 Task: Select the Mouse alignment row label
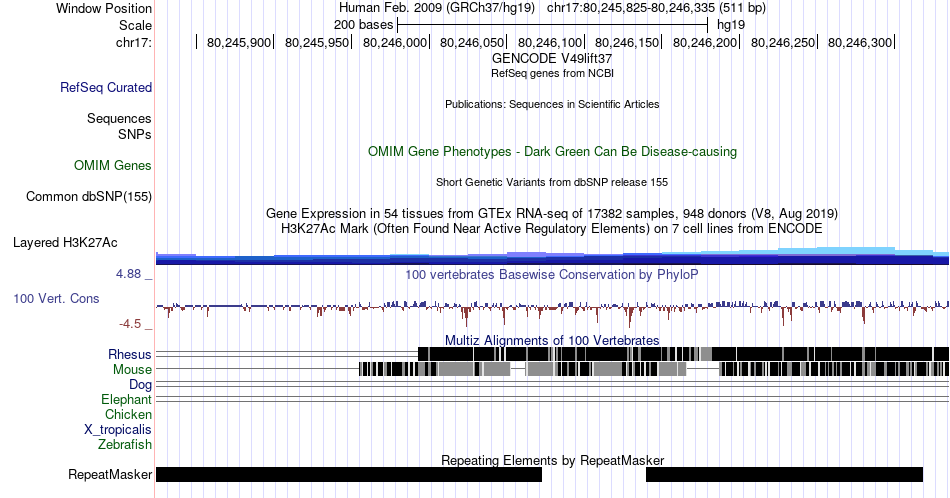[x=132, y=369]
